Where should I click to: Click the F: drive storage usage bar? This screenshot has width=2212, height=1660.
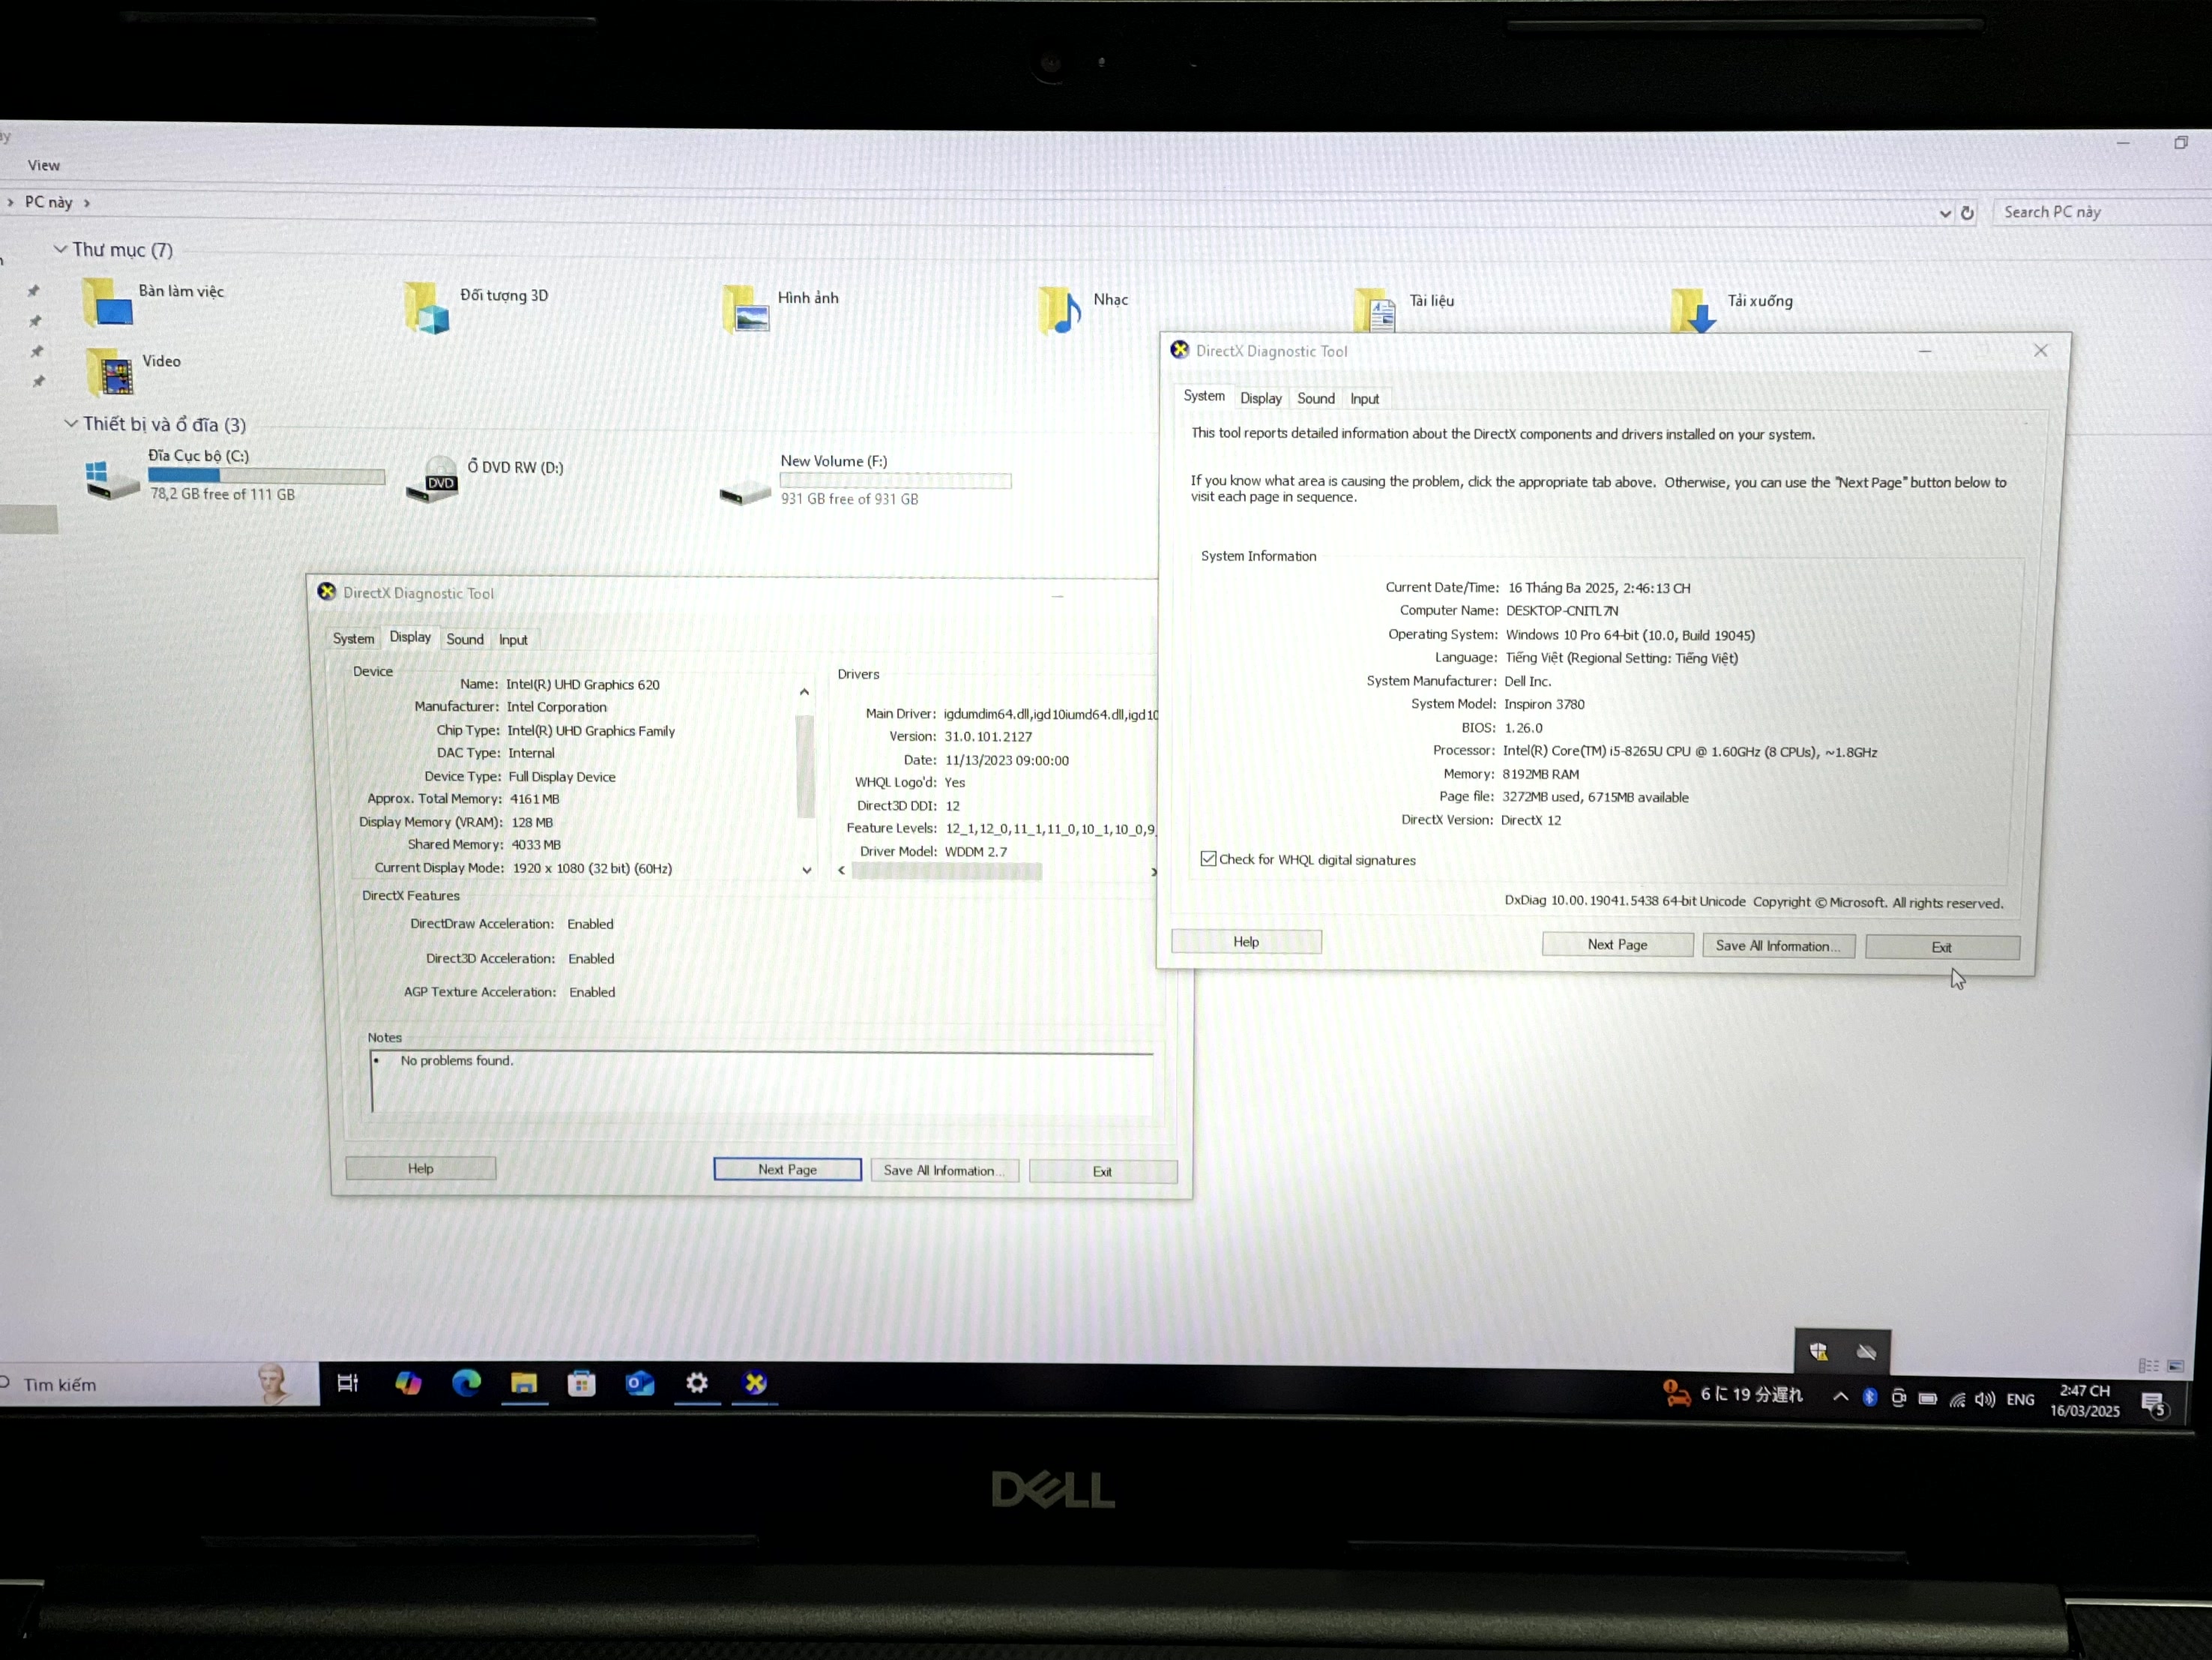pyautogui.click(x=895, y=481)
